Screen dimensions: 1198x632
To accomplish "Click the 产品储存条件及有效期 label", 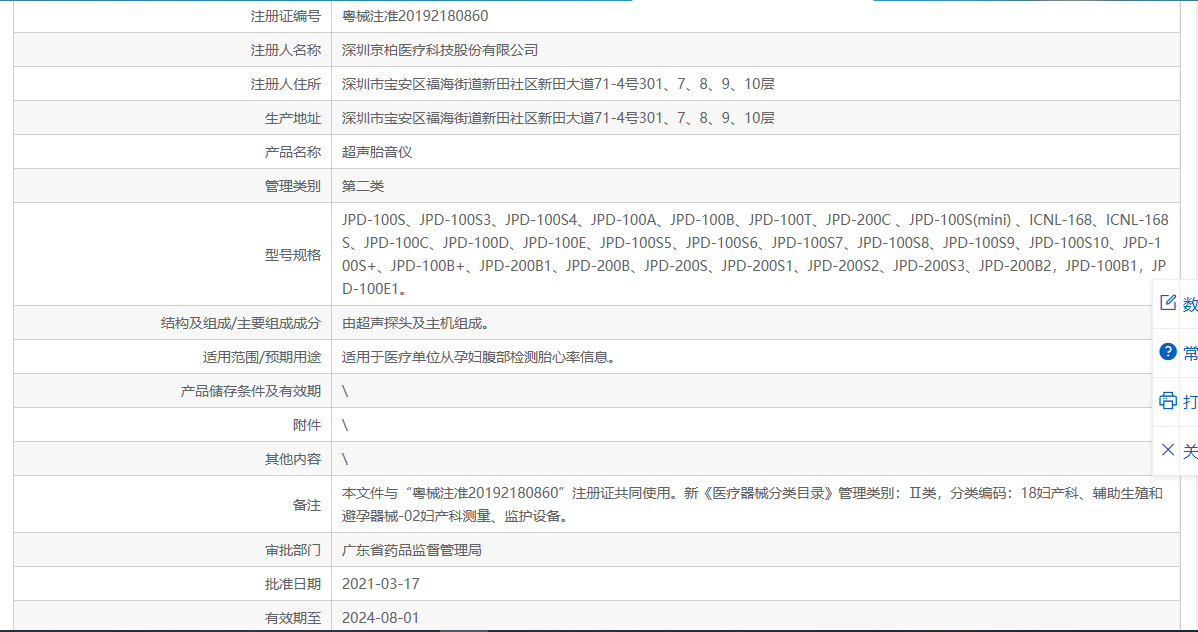I will tap(251, 391).
